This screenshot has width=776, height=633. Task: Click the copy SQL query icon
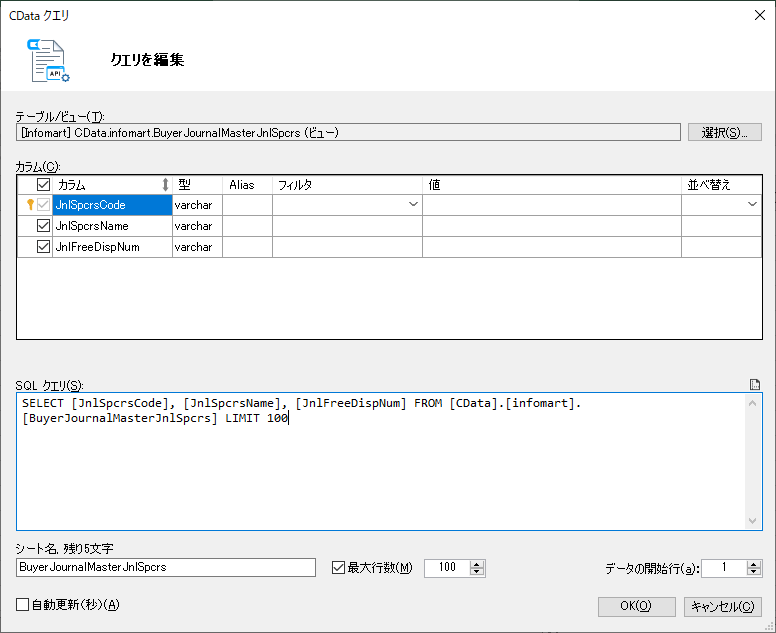pos(755,385)
